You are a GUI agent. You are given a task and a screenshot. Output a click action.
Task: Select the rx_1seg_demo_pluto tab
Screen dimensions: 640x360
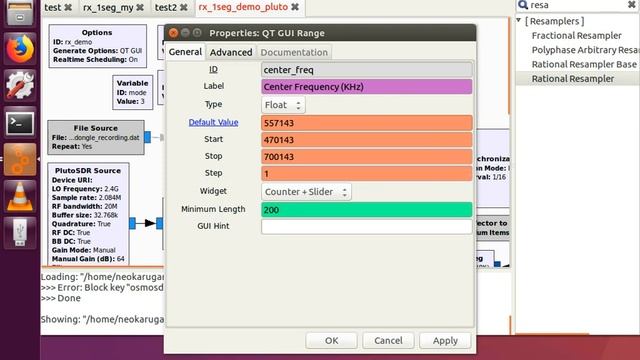pos(243,7)
